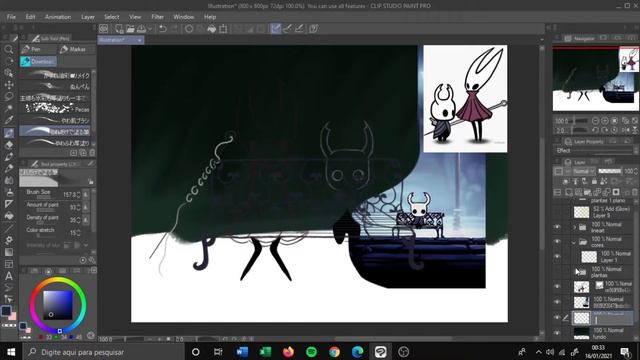Image resolution: width=640 pixels, height=360 pixels.
Task: Toggle visibility of the selected layer
Action: (x=557, y=318)
